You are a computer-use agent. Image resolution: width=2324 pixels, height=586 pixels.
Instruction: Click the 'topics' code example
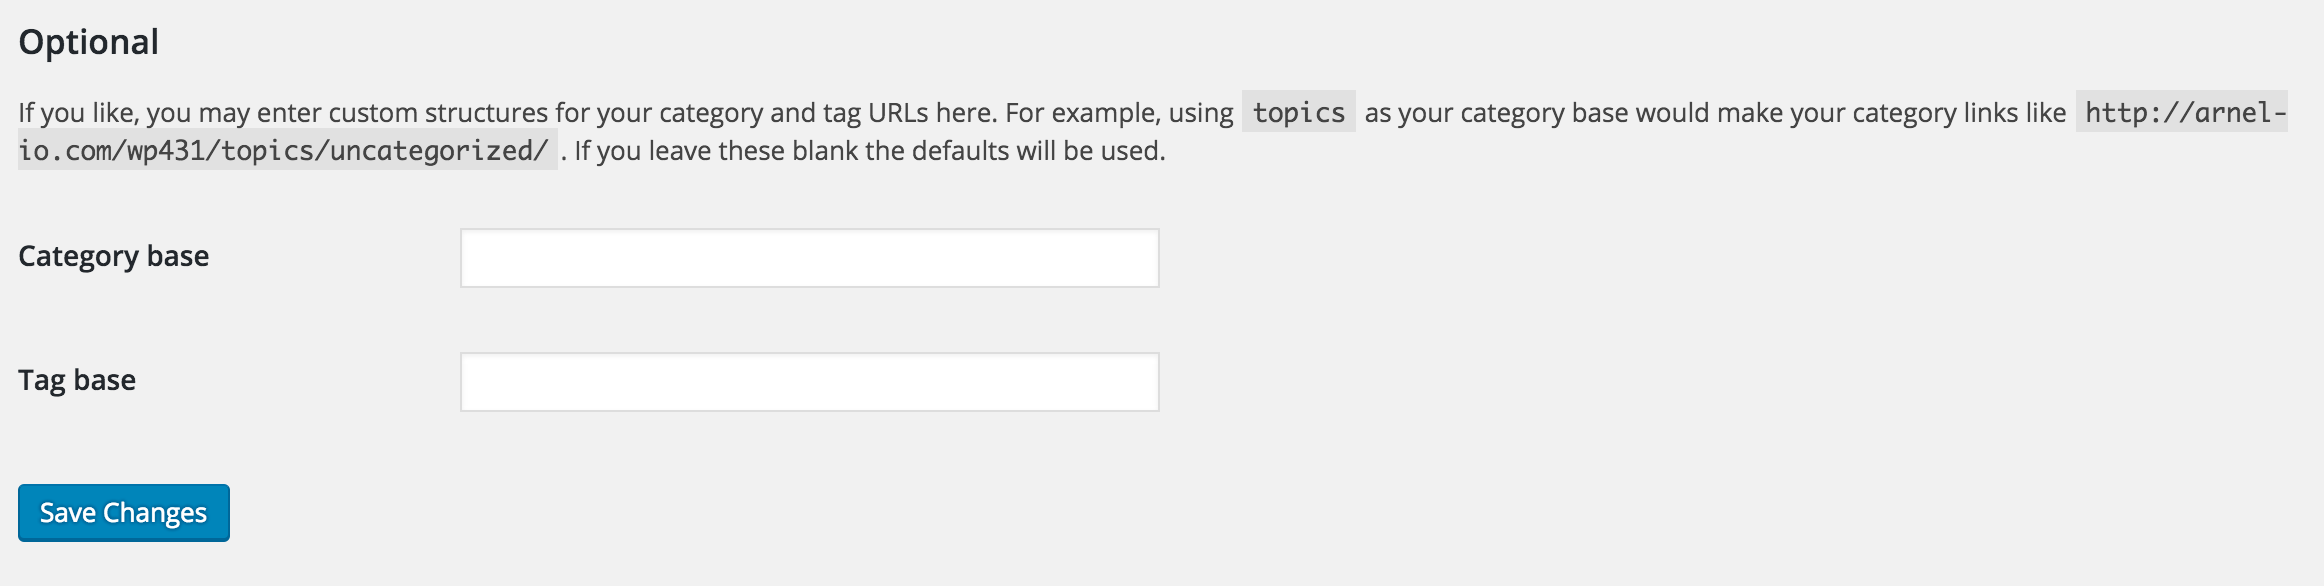[x=1298, y=112]
